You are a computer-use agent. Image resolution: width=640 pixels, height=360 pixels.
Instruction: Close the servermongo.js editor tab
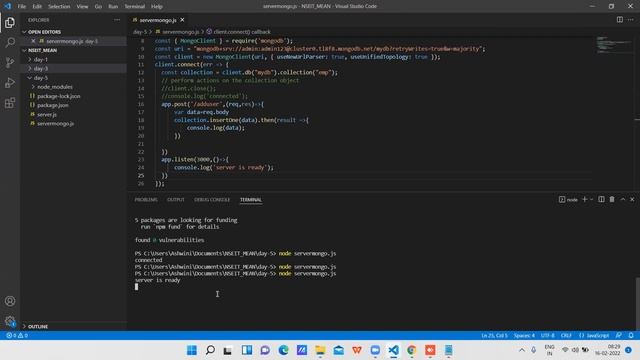(x=182, y=20)
